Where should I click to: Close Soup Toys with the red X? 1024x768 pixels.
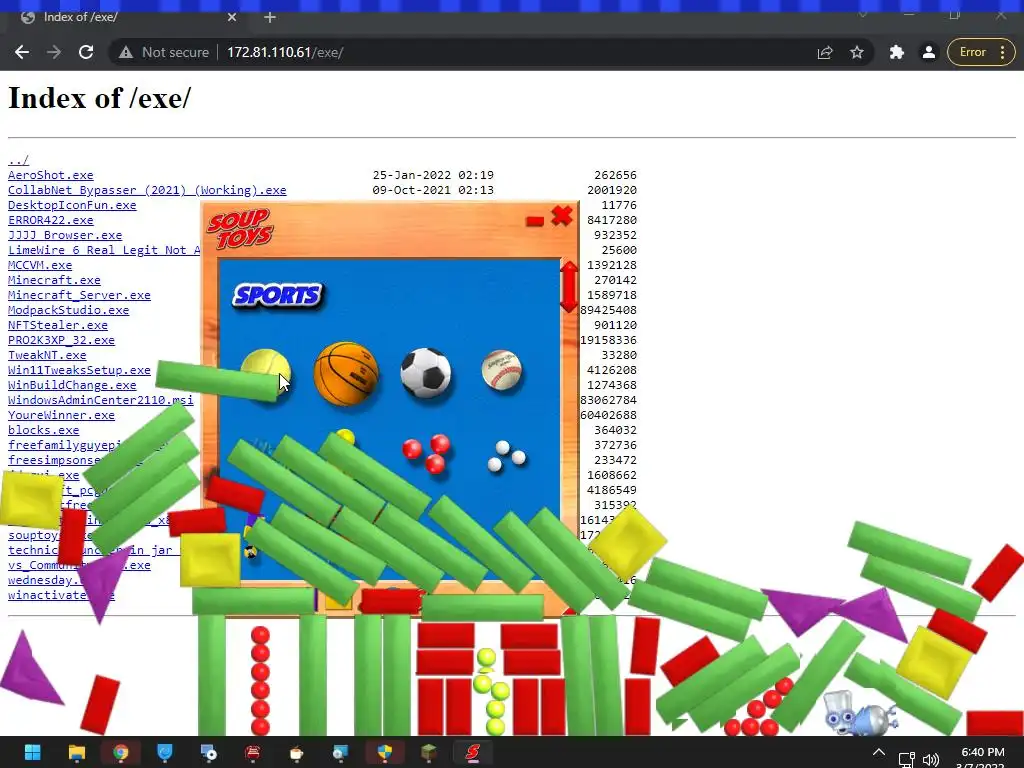tap(562, 216)
